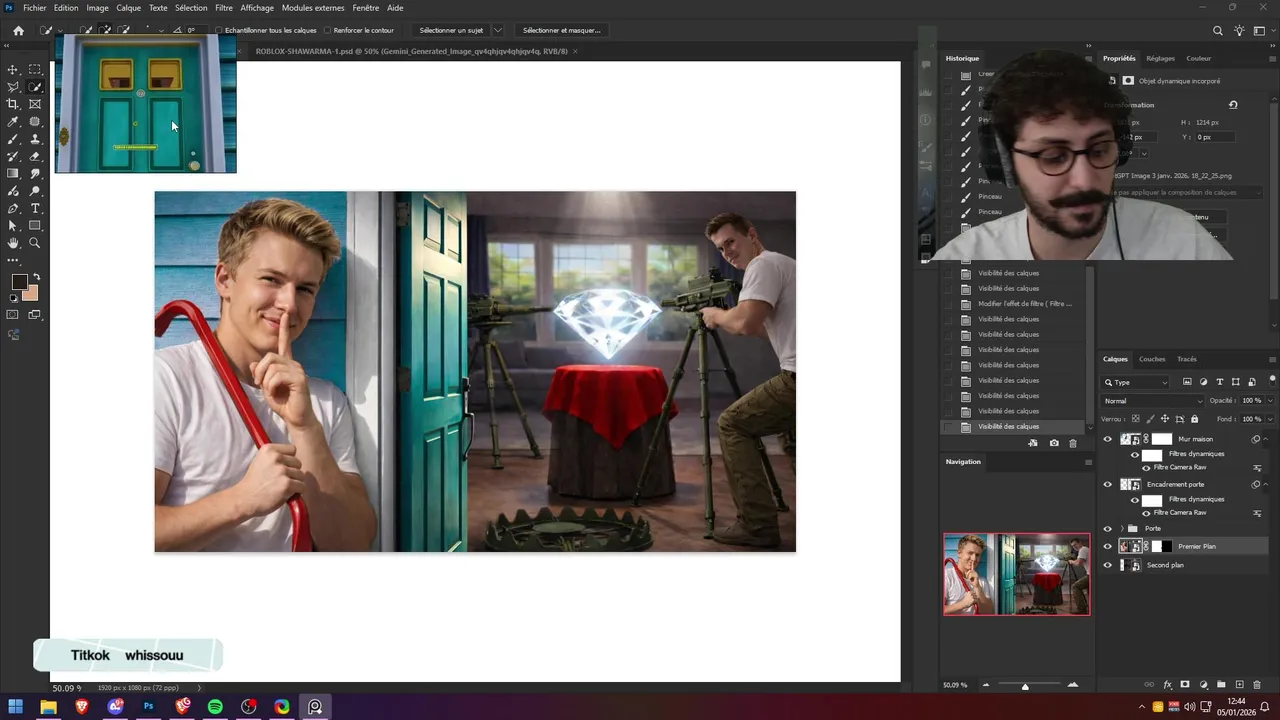The image size is (1280, 720).
Task: Select the Hand tool
Action: coord(13,243)
